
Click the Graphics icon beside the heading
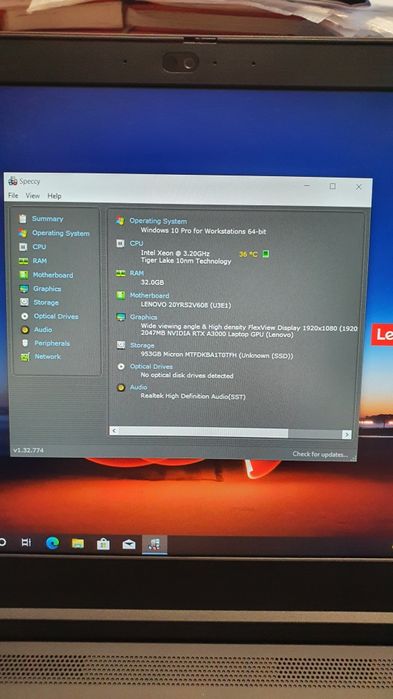[x=121, y=317]
